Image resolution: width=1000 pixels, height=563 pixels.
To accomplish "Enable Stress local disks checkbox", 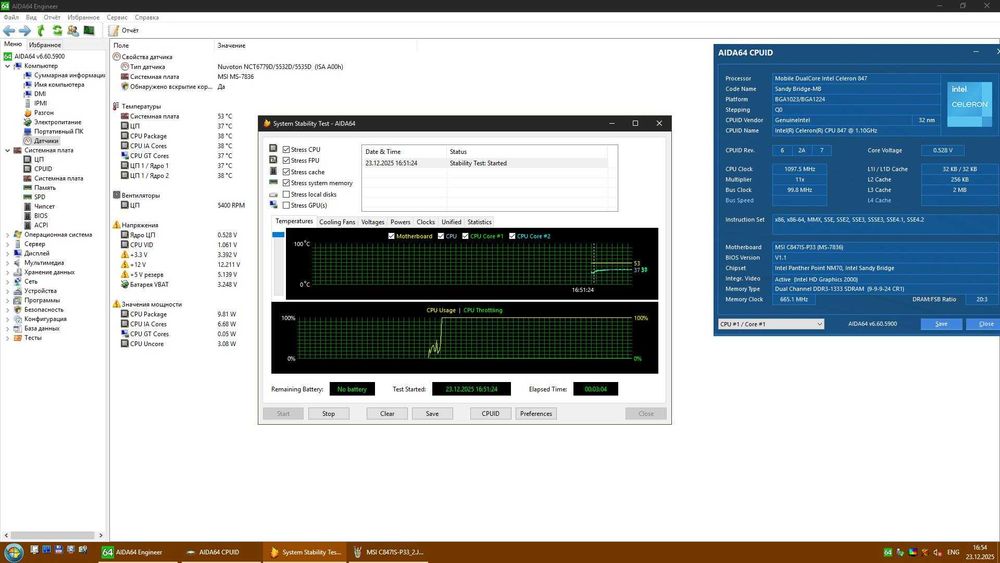I will (x=286, y=194).
